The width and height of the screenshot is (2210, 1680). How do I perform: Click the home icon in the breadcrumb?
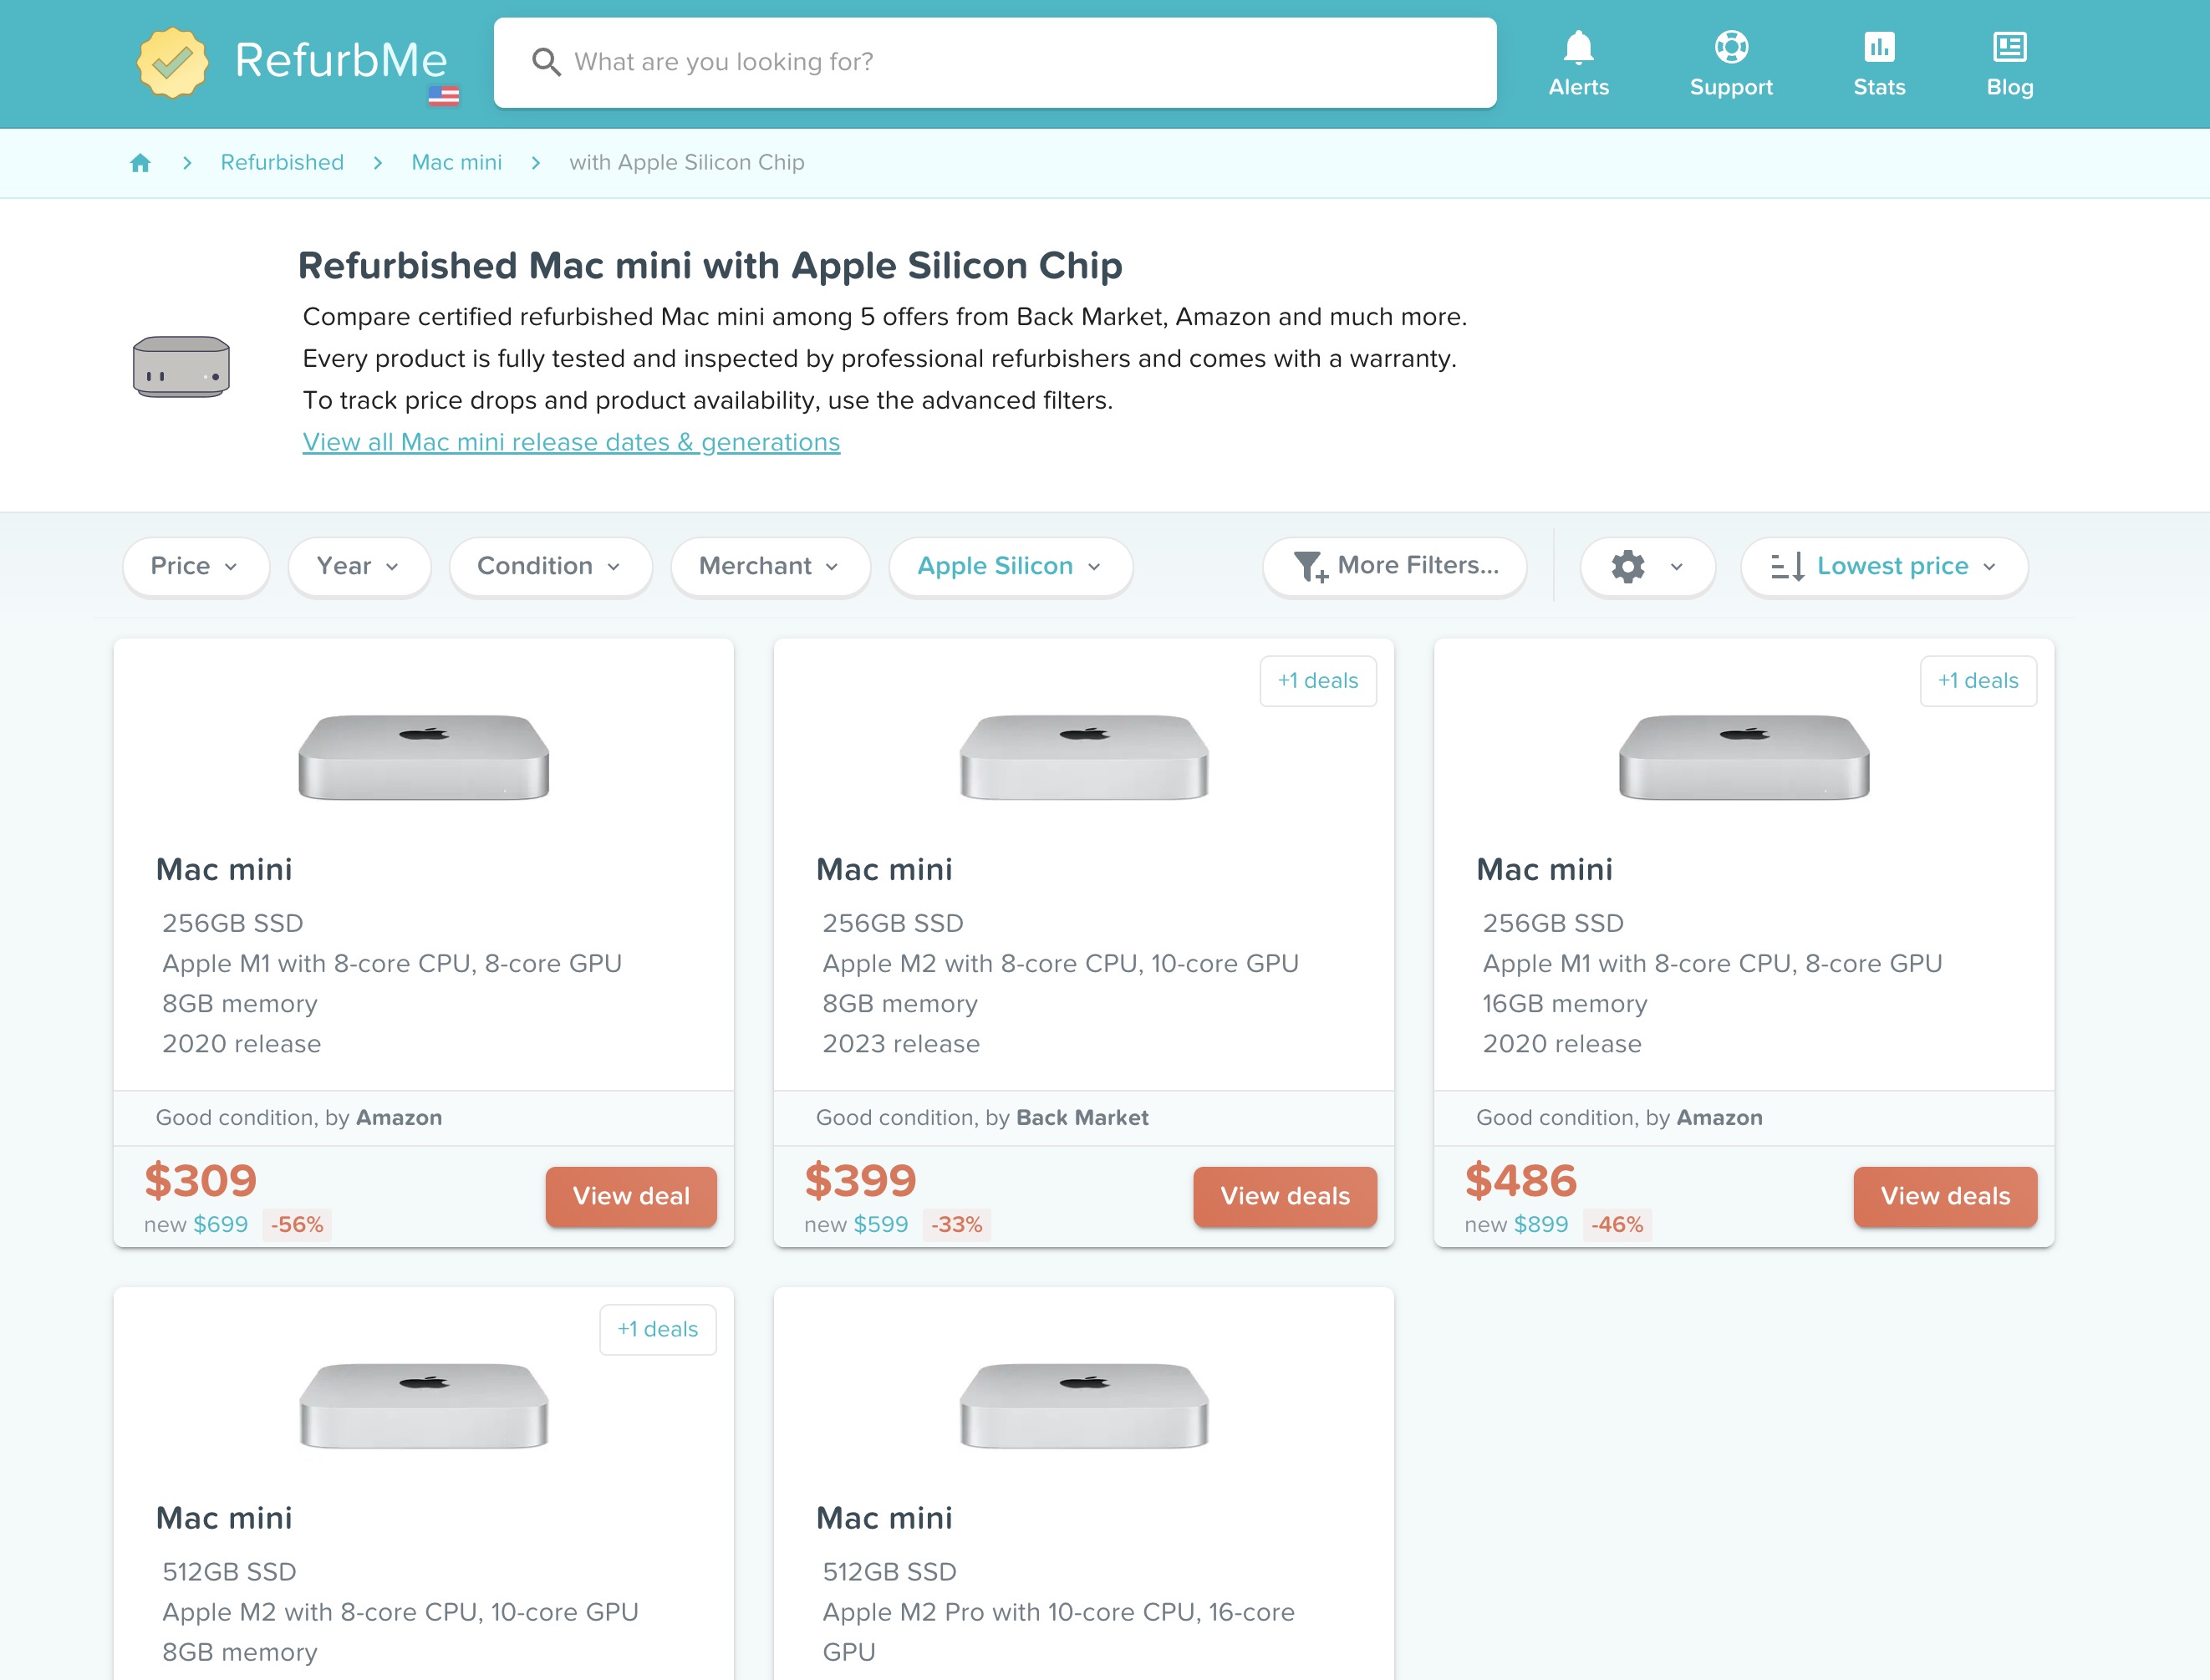pos(140,162)
